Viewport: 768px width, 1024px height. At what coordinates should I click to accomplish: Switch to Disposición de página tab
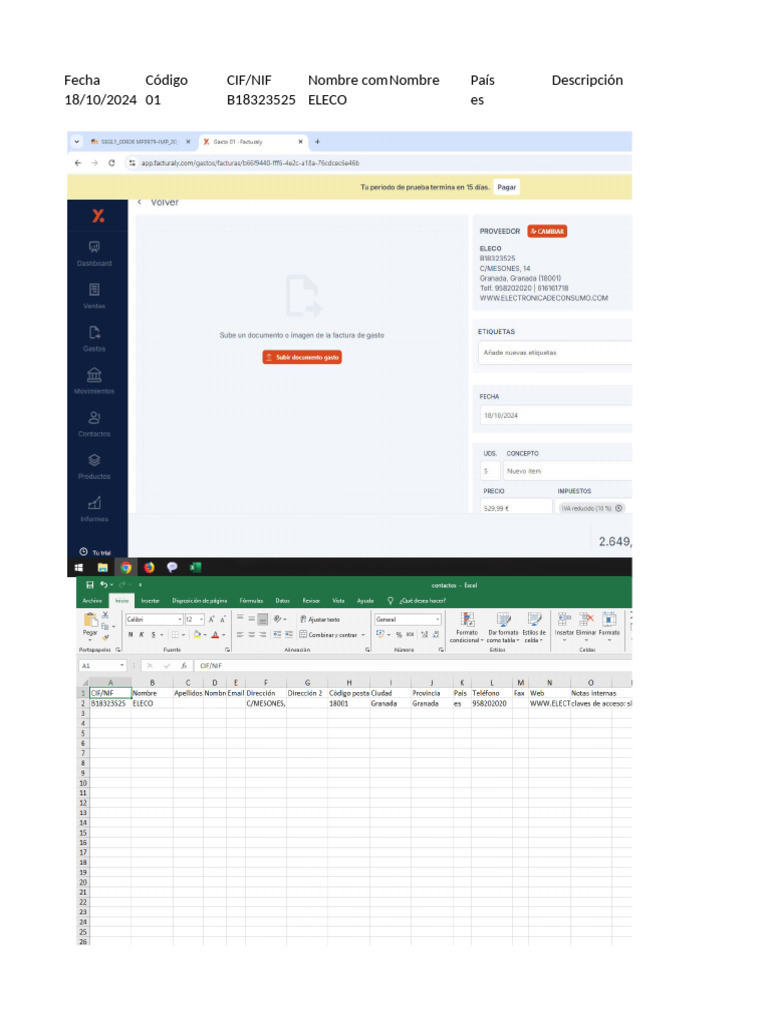point(200,601)
